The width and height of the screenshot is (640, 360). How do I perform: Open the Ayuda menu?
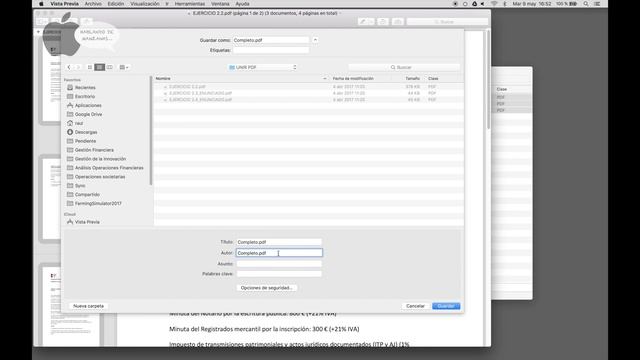pyautogui.click(x=242, y=4)
